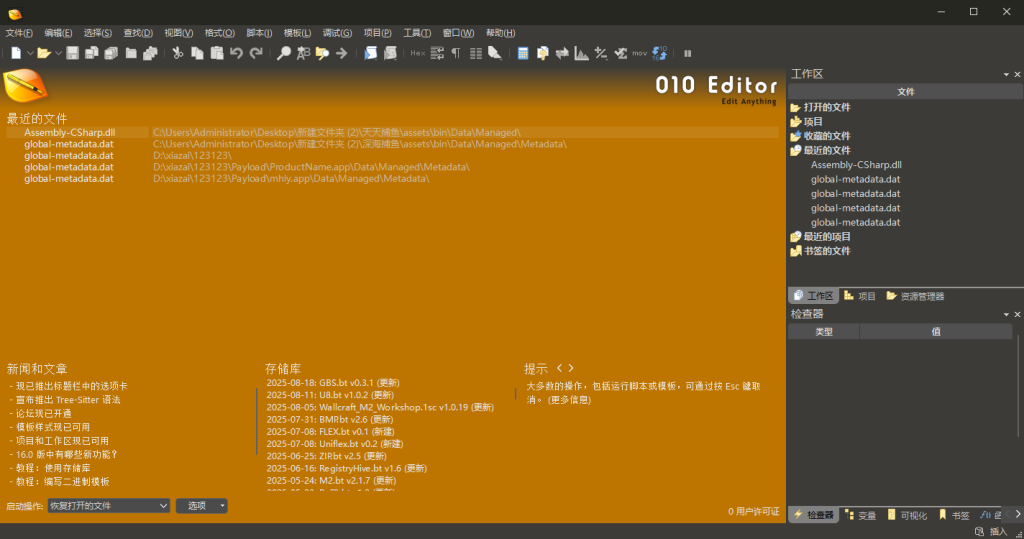The width and height of the screenshot is (1024, 539).
Task: Open the 文件(F) menu
Action: point(19,33)
